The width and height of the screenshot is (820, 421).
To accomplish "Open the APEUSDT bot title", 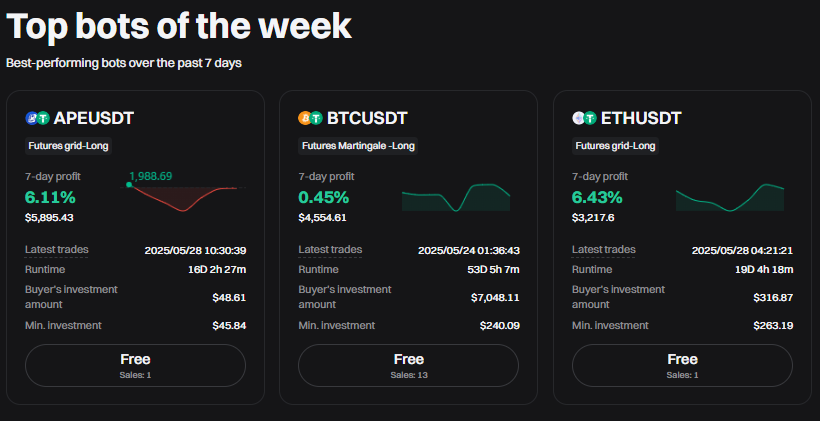I will point(93,118).
